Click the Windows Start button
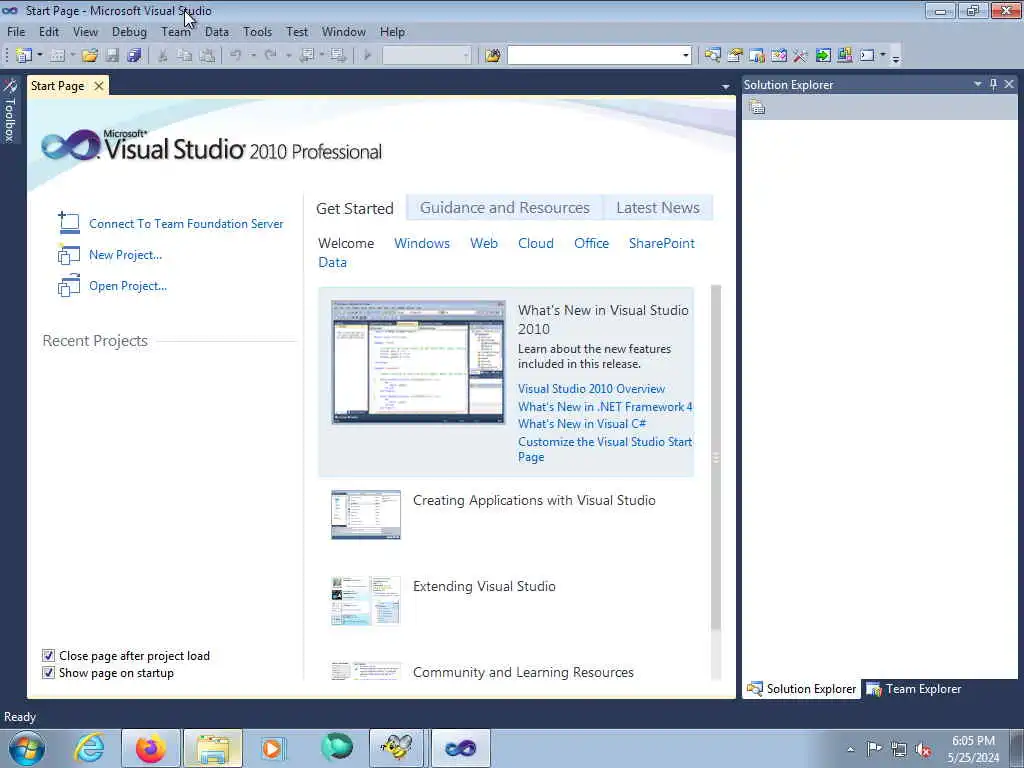This screenshot has width=1024, height=768. click(x=27, y=748)
